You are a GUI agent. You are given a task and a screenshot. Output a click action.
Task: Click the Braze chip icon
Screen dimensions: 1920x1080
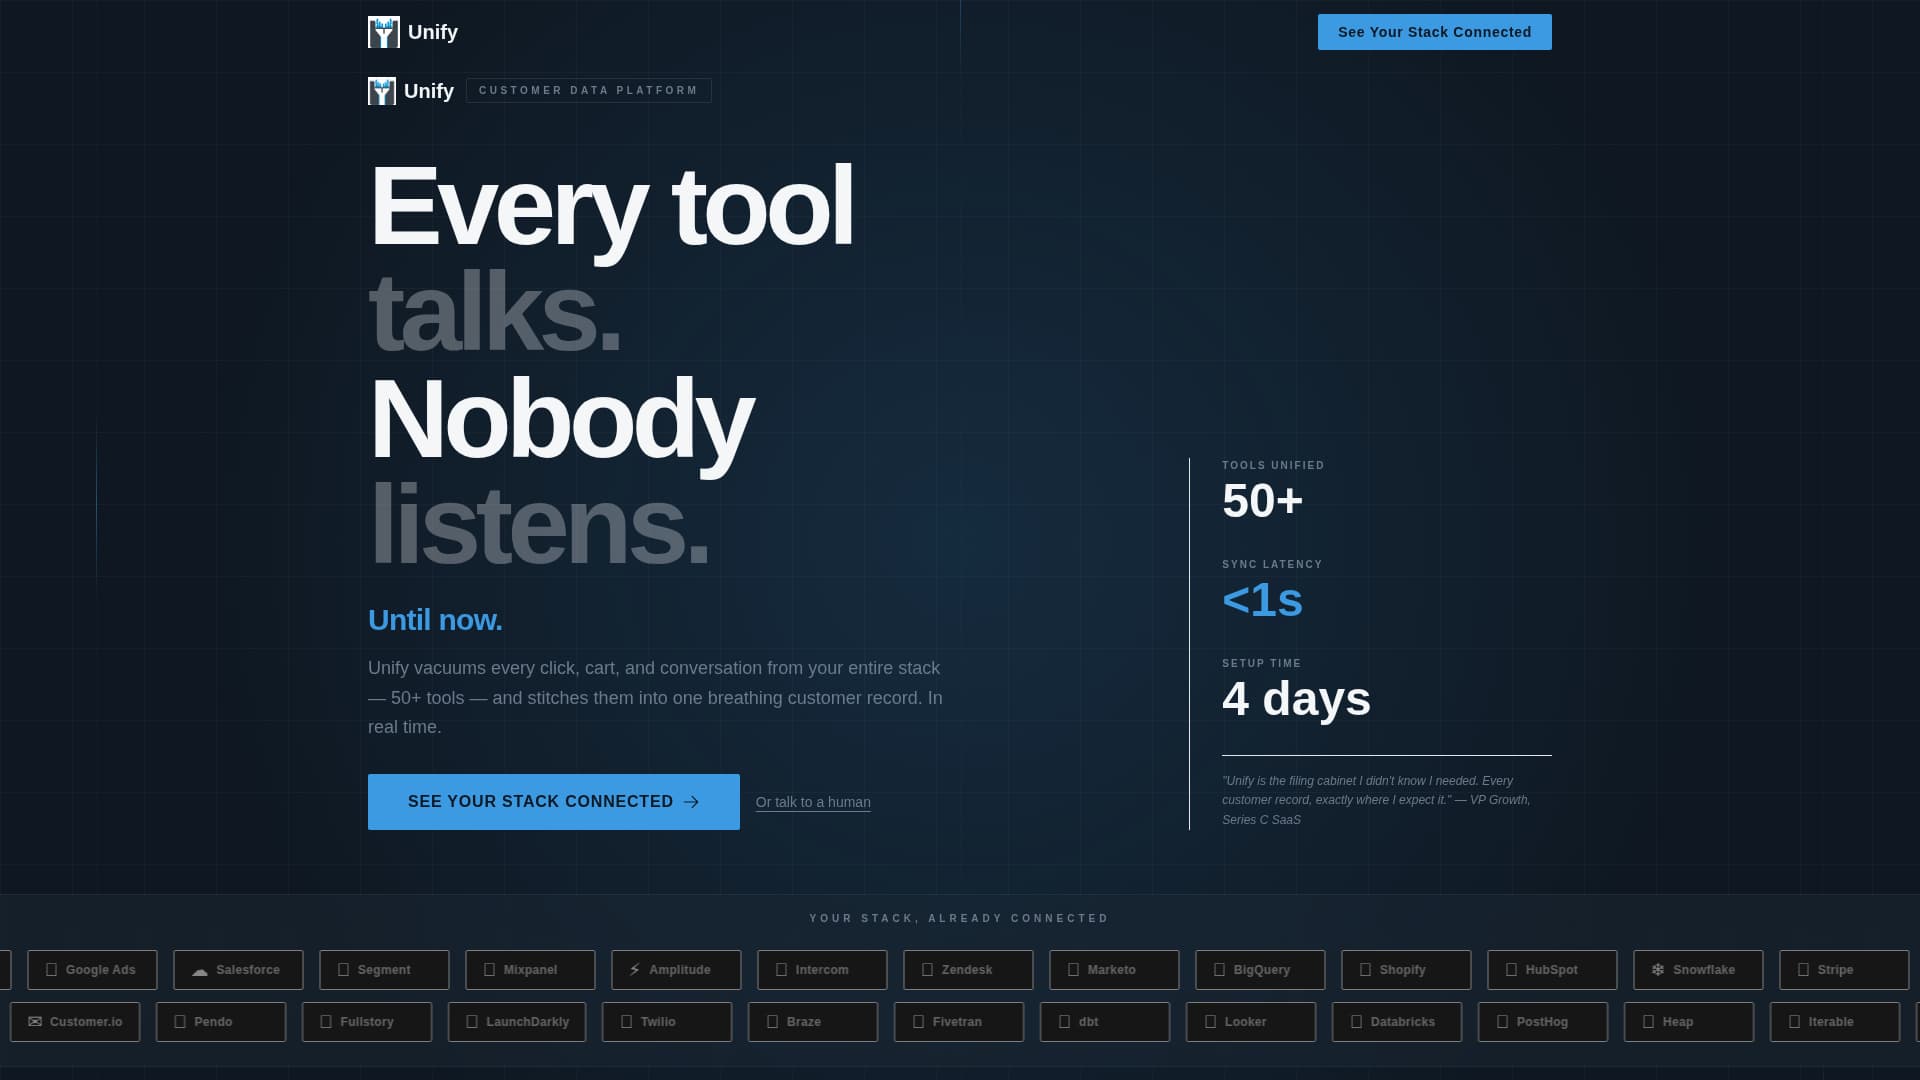[773, 1022]
